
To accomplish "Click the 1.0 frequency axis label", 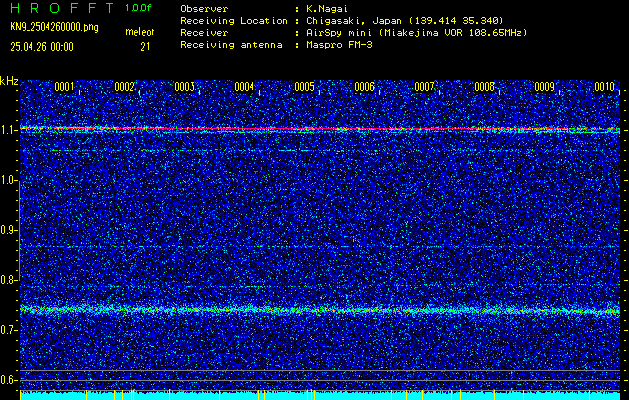I will tap(8, 181).
